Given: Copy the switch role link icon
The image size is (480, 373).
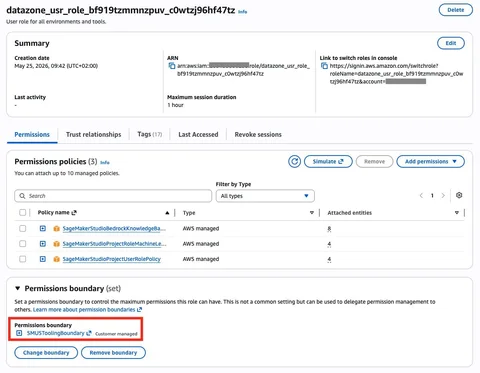Looking at the screenshot, I should pyautogui.click(x=324, y=66).
